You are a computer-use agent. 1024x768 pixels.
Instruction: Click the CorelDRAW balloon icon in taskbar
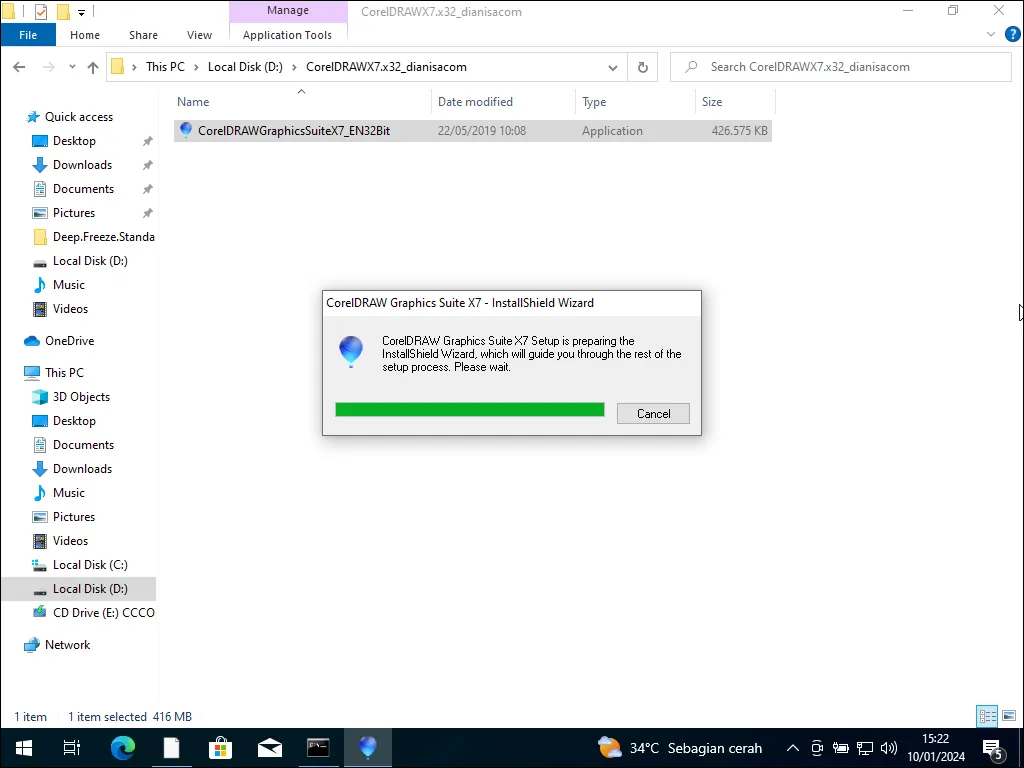click(x=368, y=747)
